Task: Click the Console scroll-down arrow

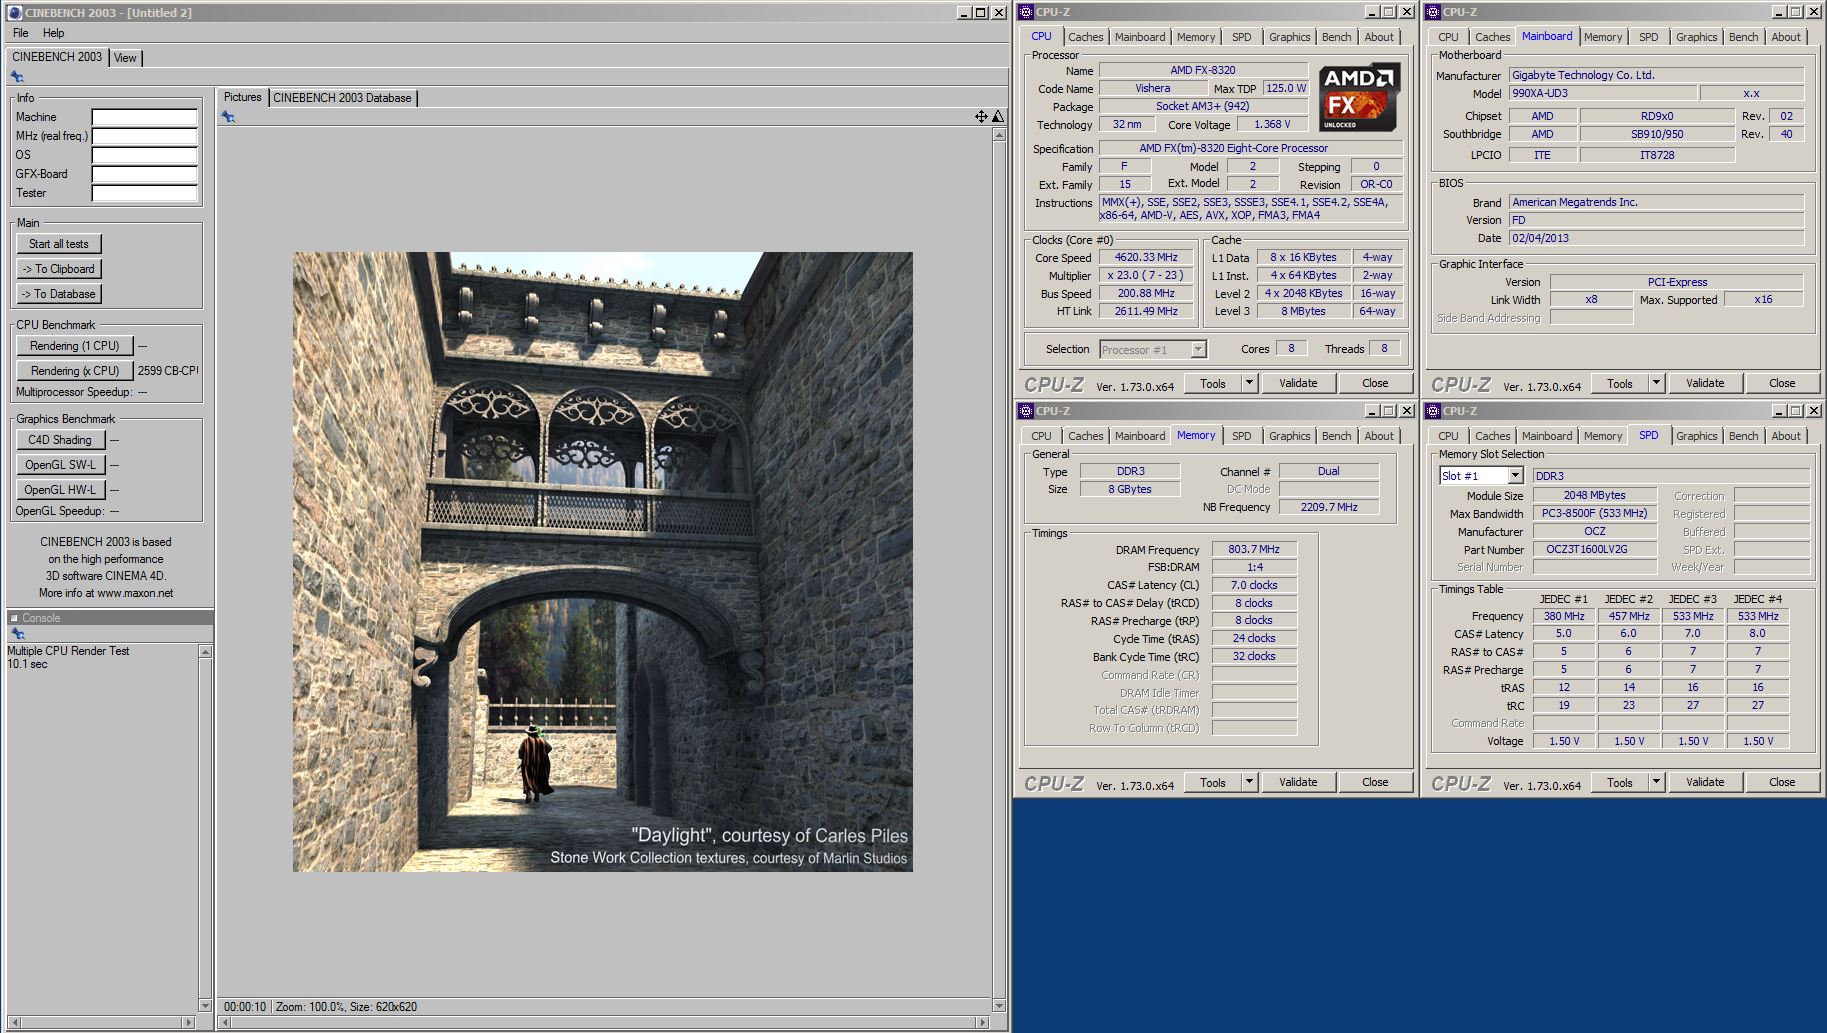Action: click(205, 1005)
